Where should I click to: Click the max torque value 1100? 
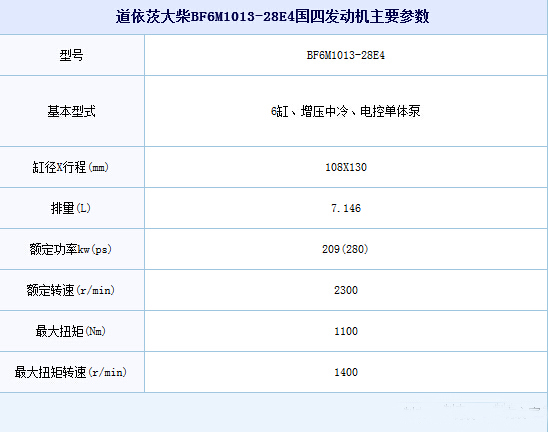[346, 331]
